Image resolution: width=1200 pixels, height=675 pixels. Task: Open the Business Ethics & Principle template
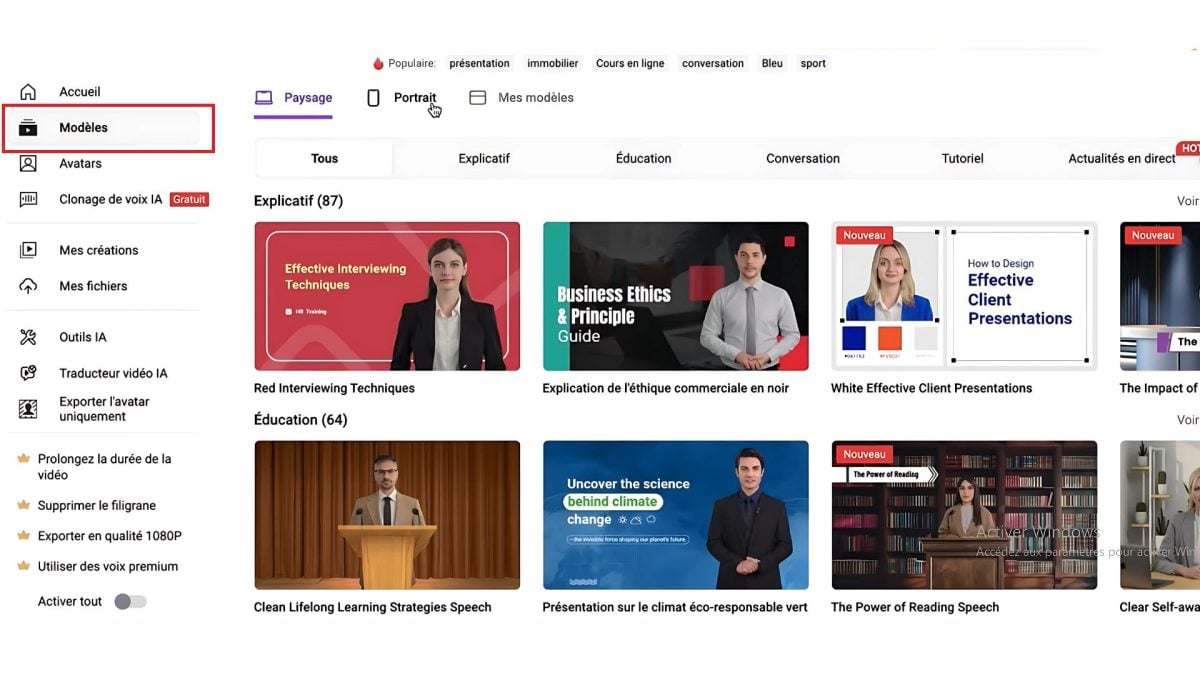pyautogui.click(x=675, y=296)
